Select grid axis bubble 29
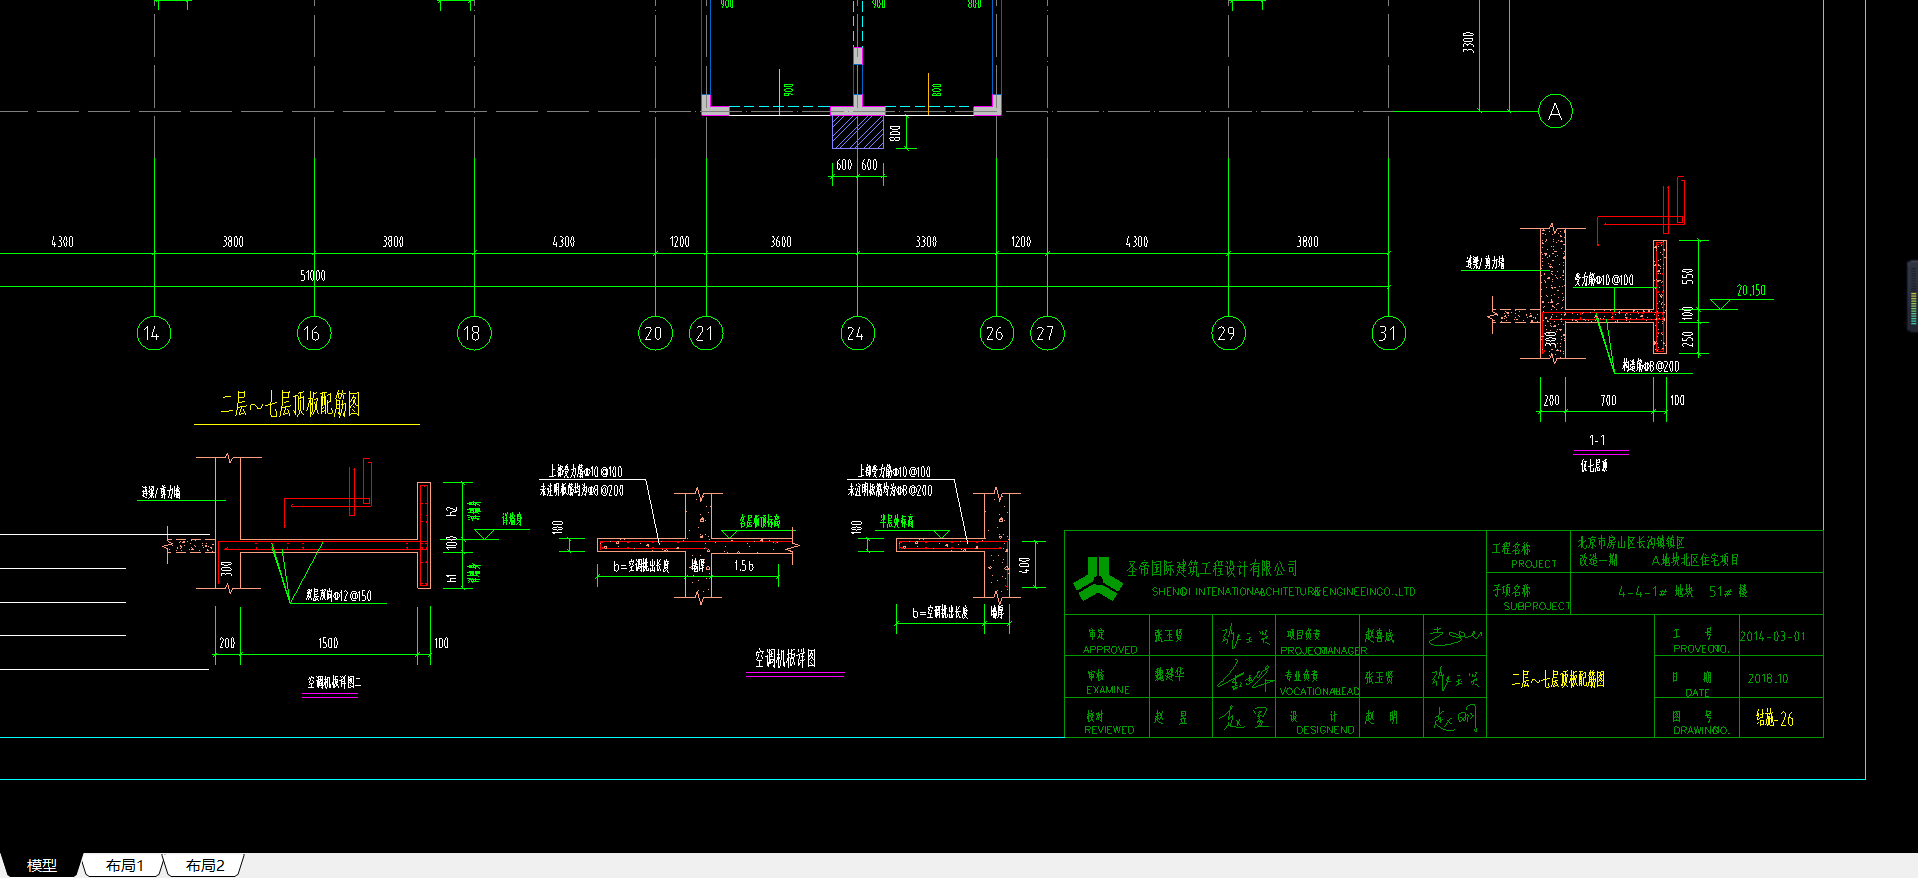1918x878 pixels. [x=1228, y=333]
